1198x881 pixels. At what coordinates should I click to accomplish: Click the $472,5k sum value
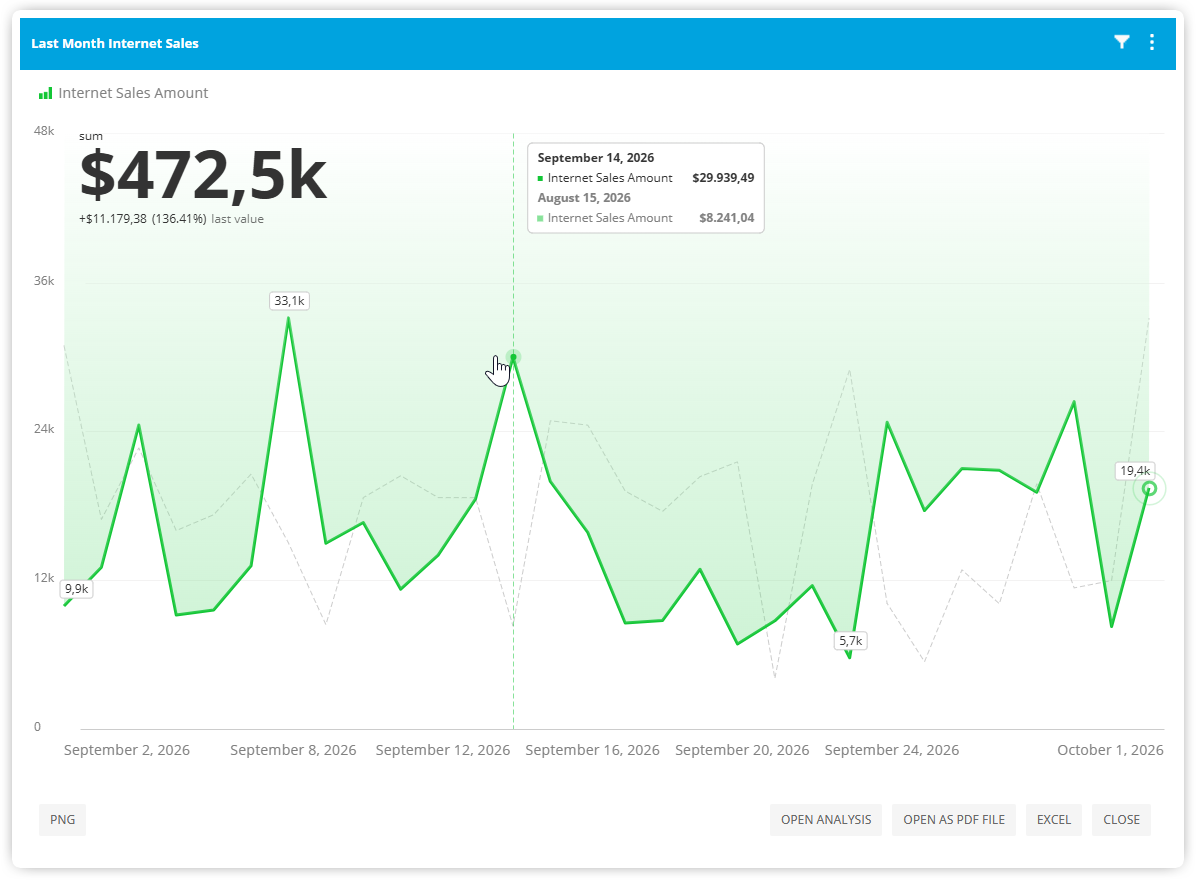click(x=203, y=177)
